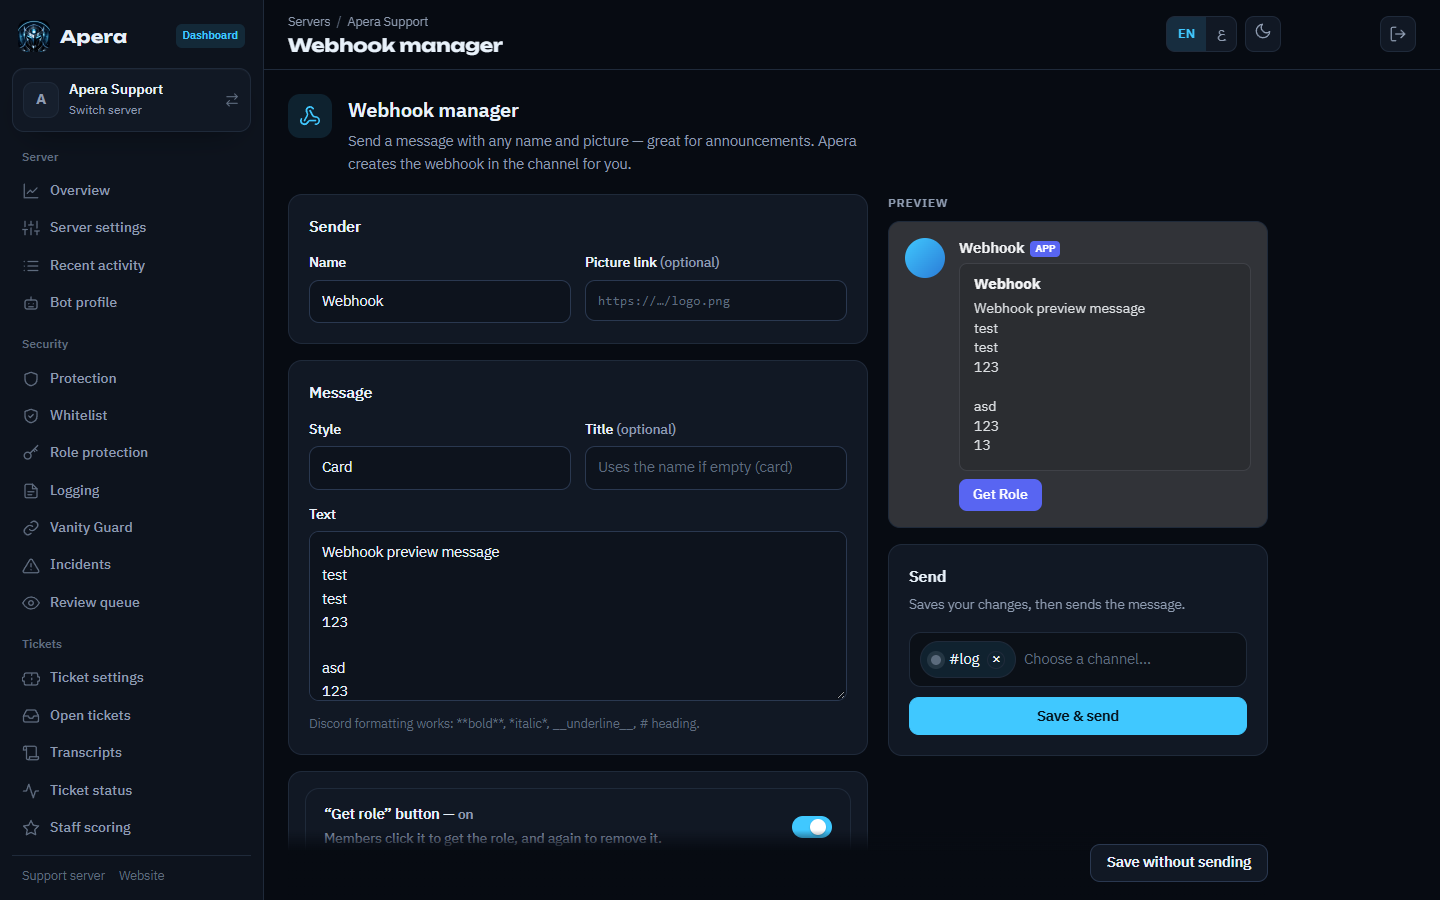Viewport: 1440px width, 900px height.
Task: Remove the #log channel chip
Action: pos(996,659)
